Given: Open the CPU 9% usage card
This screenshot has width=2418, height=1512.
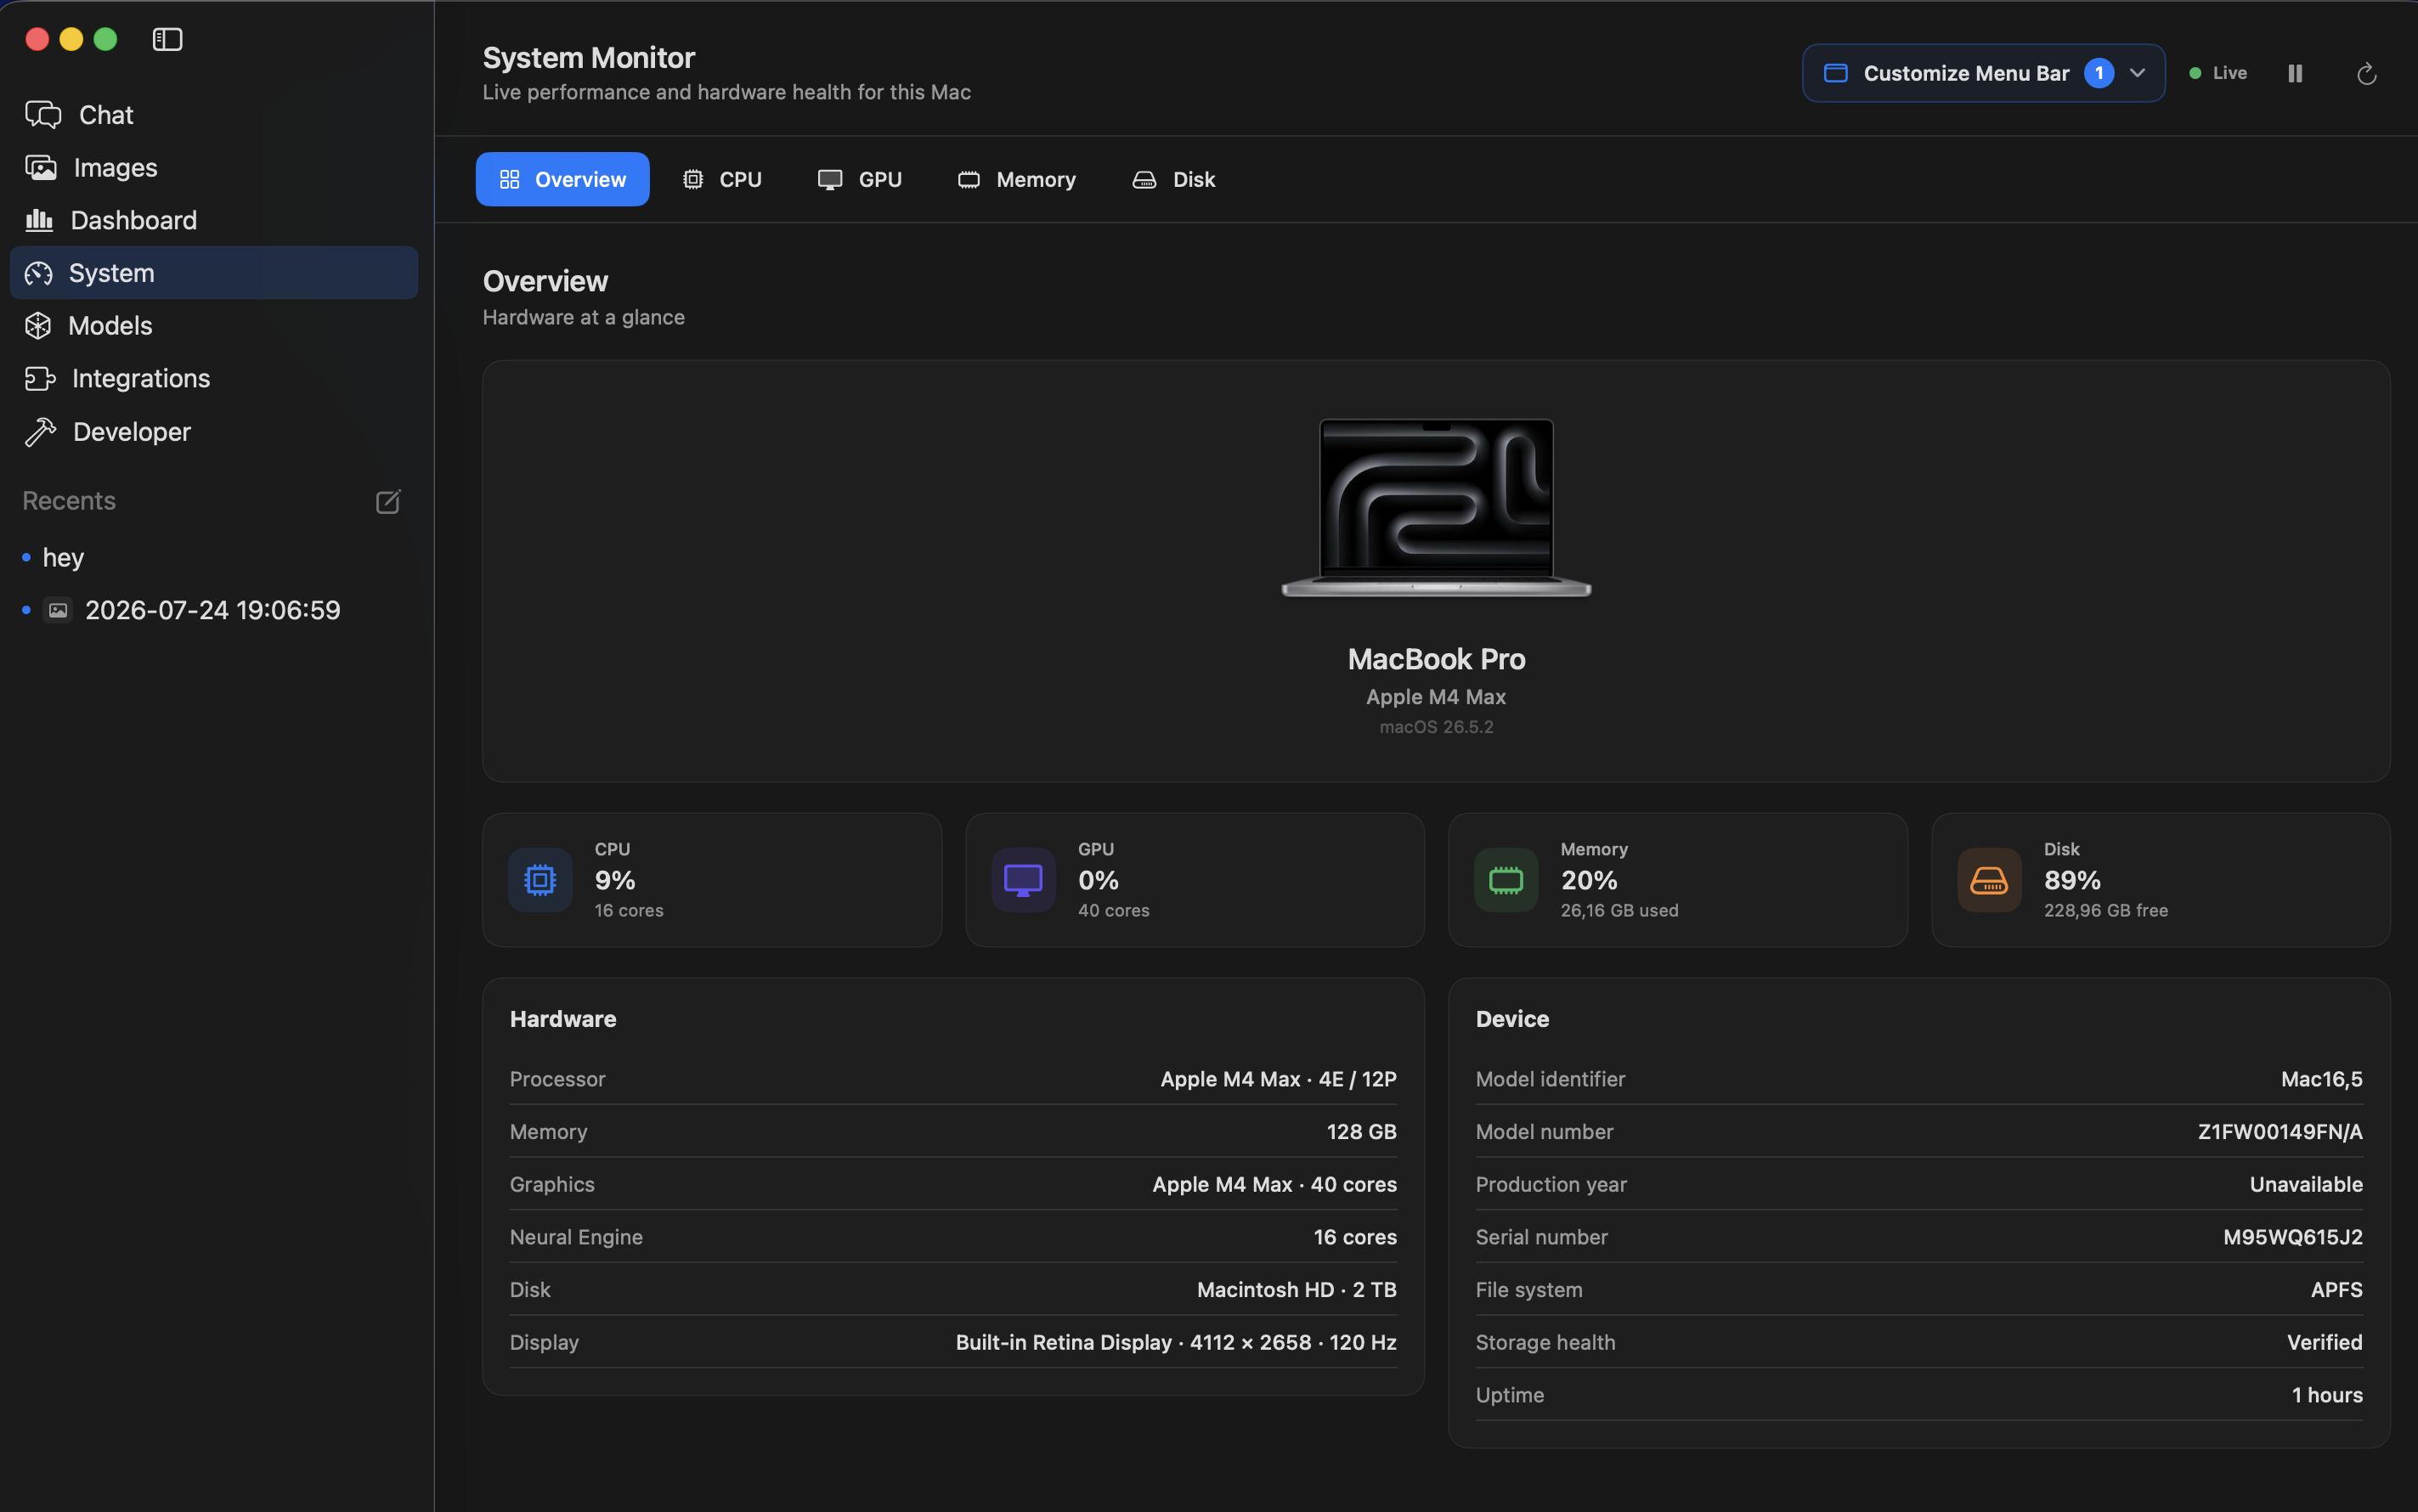Looking at the screenshot, I should [712, 880].
